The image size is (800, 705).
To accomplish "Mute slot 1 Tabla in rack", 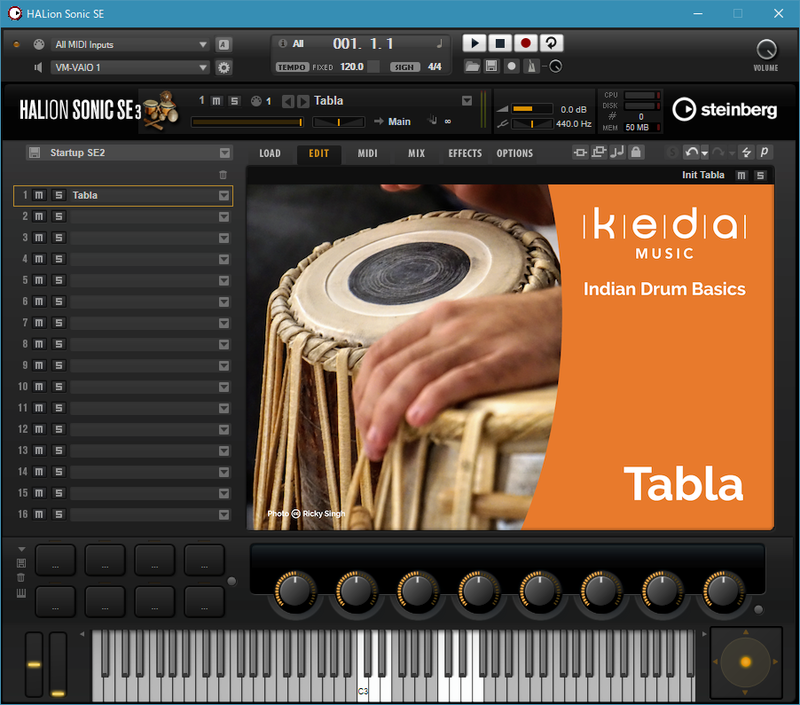I will [x=39, y=195].
